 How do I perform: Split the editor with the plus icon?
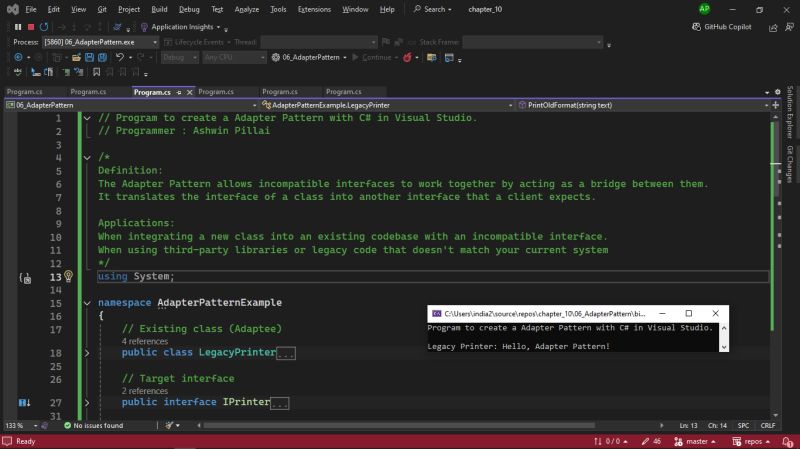(x=776, y=105)
